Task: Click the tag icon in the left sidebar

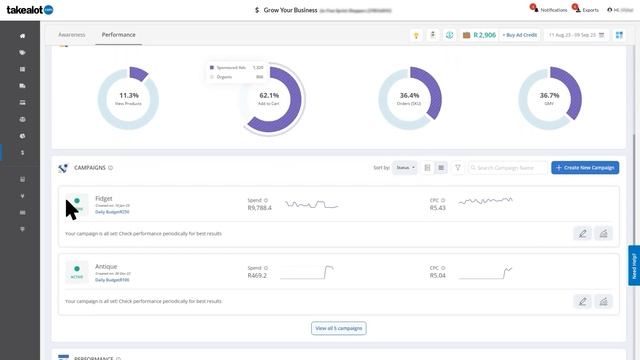Action: 22,53
